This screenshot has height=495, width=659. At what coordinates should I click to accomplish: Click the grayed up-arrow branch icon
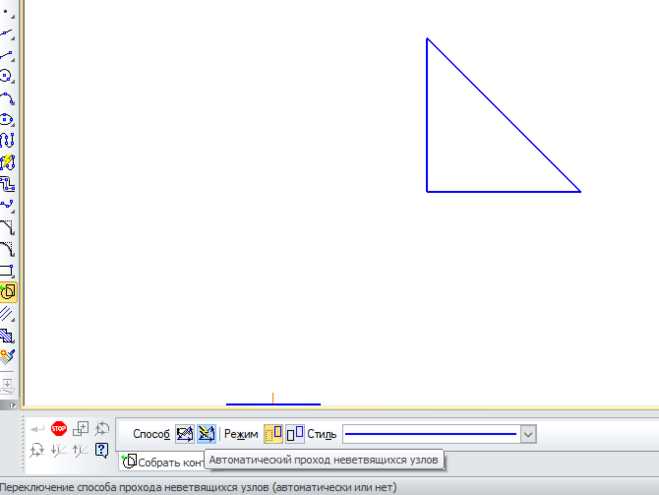[80, 450]
